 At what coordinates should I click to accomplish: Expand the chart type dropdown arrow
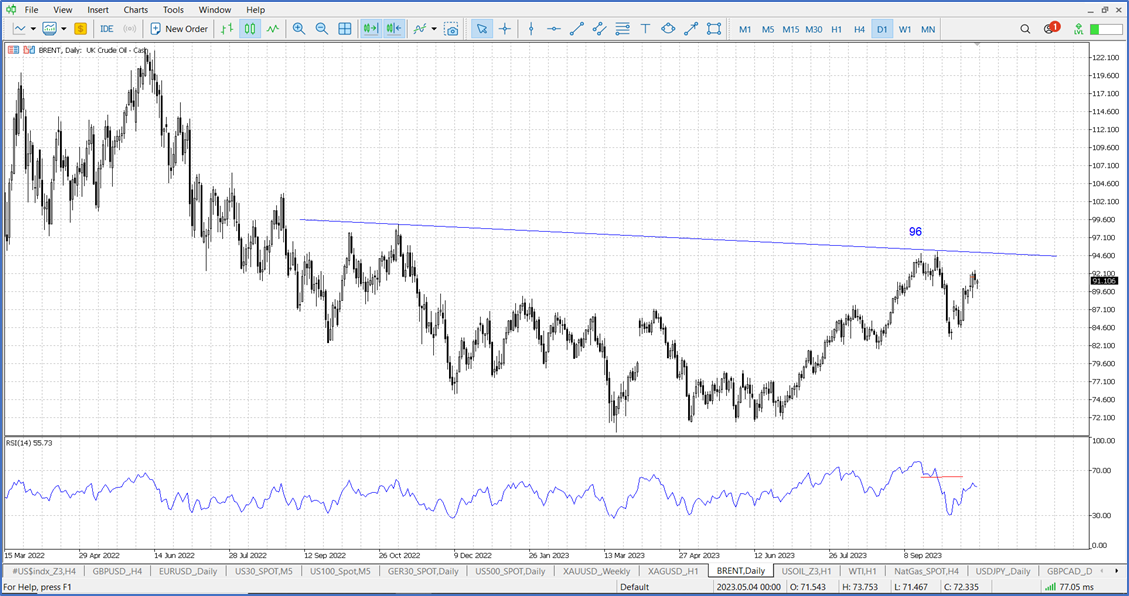tap(33, 29)
